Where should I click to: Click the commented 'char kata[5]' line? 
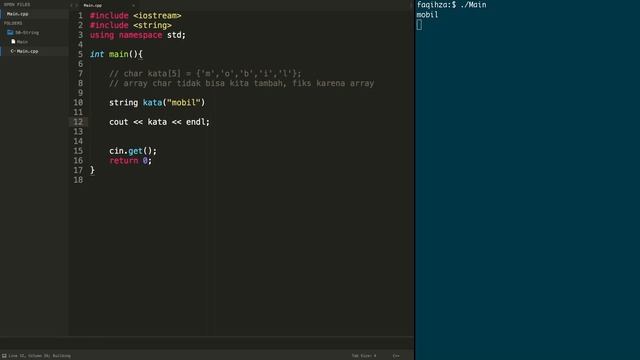(205, 74)
